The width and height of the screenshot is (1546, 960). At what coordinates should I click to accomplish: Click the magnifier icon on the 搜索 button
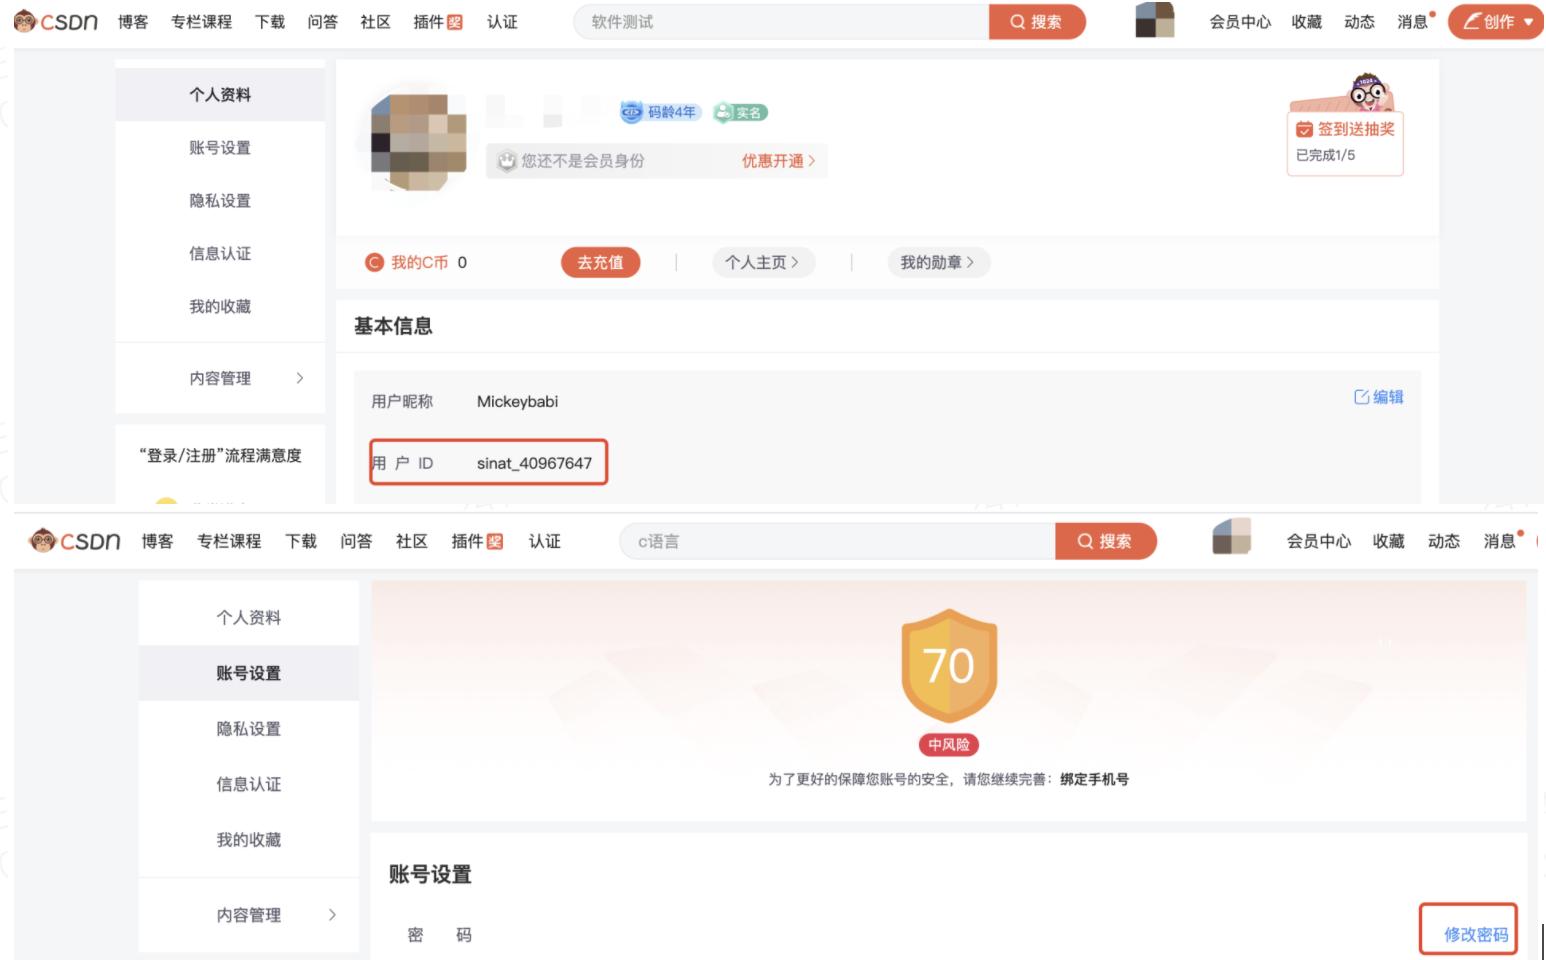pyautogui.click(x=1017, y=22)
